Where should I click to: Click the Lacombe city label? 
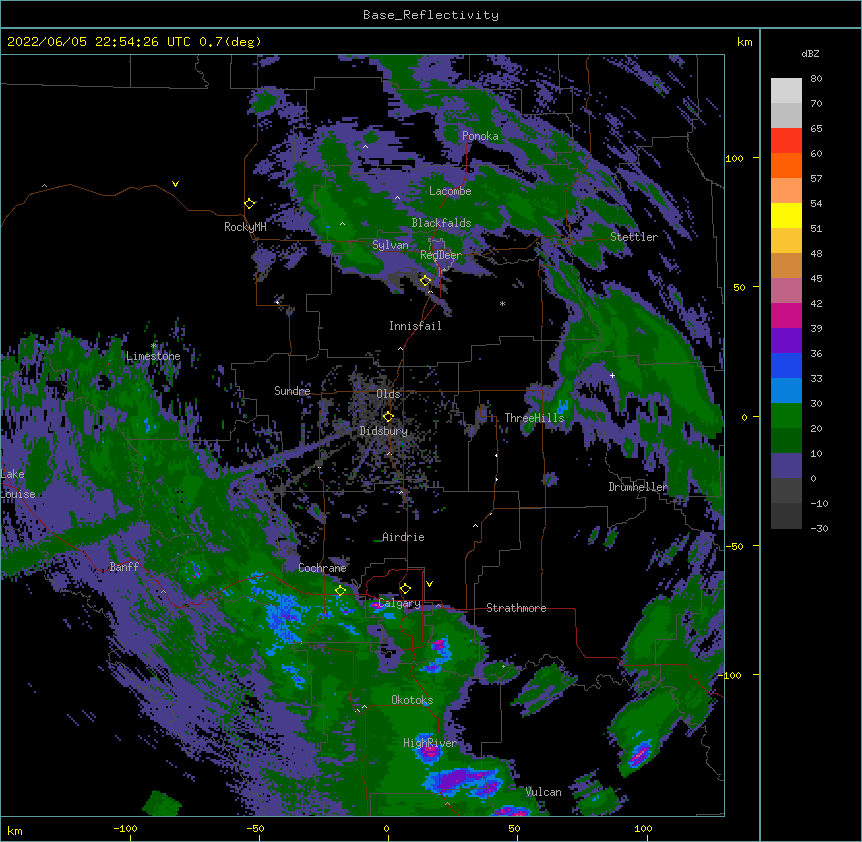click(x=450, y=191)
